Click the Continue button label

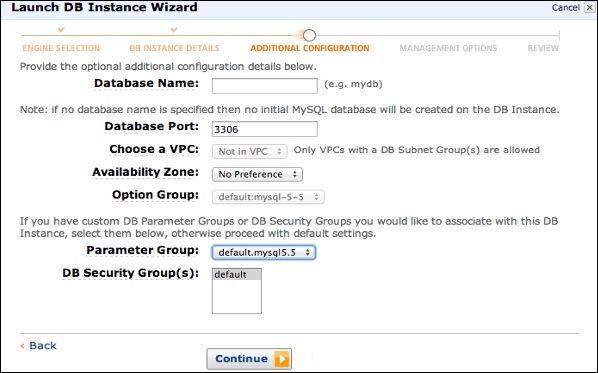241,359
